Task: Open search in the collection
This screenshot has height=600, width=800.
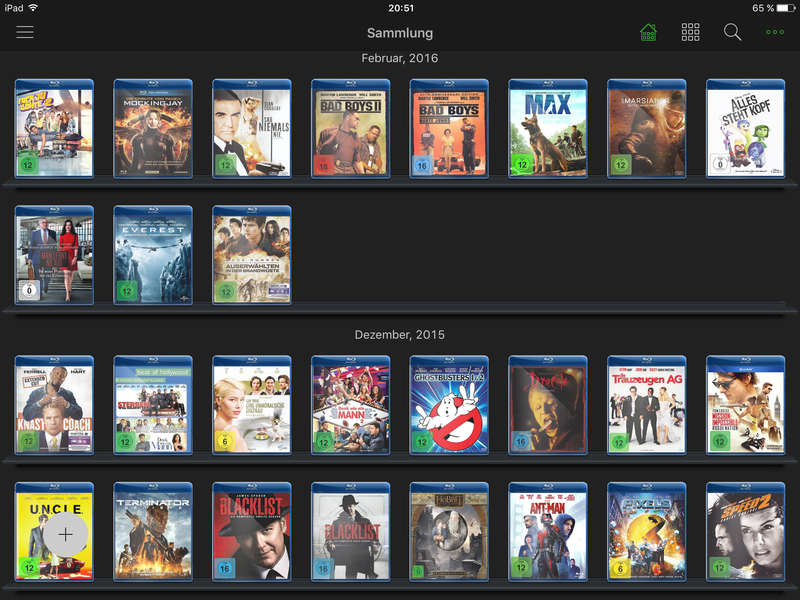Action: point(732,33)
